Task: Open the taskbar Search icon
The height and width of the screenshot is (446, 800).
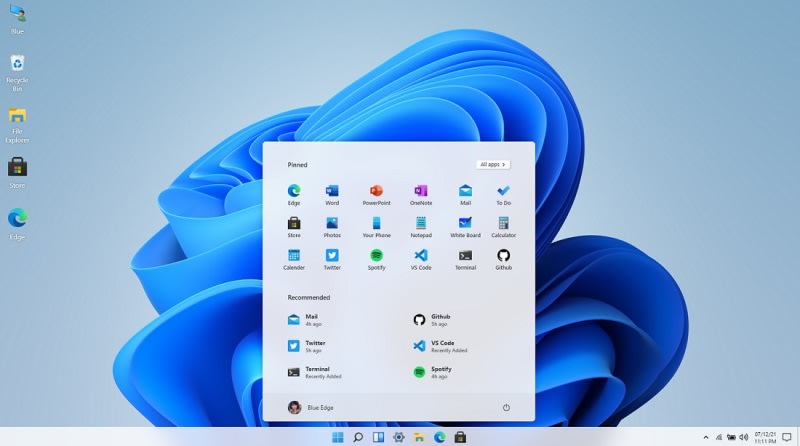Action: (358, 437)
